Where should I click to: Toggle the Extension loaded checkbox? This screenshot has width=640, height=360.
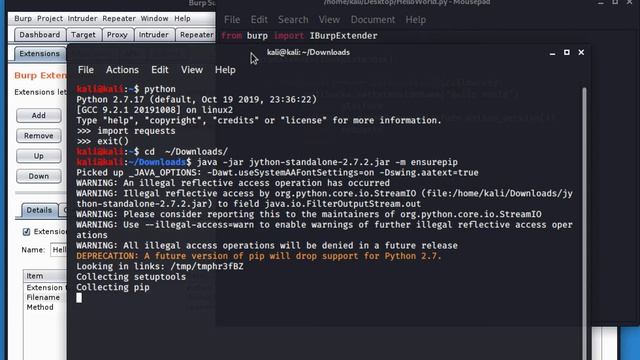[x=27, y=232]
